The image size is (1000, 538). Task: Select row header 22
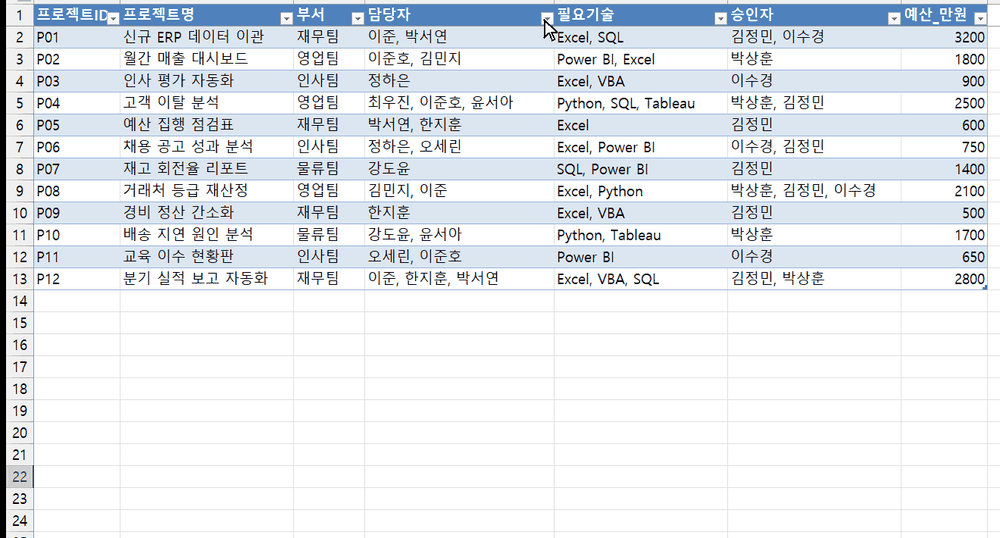pos(20,476)
